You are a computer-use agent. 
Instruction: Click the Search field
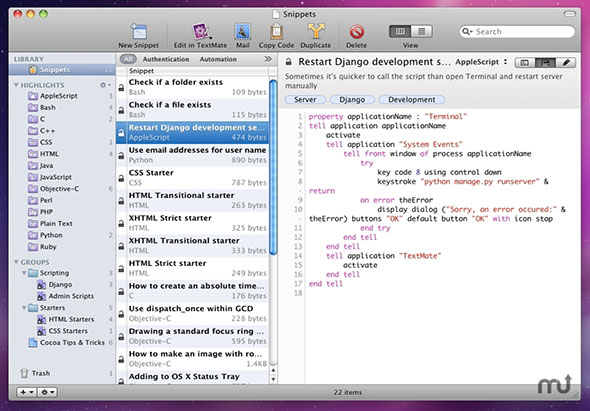click(x=517, y=32)
